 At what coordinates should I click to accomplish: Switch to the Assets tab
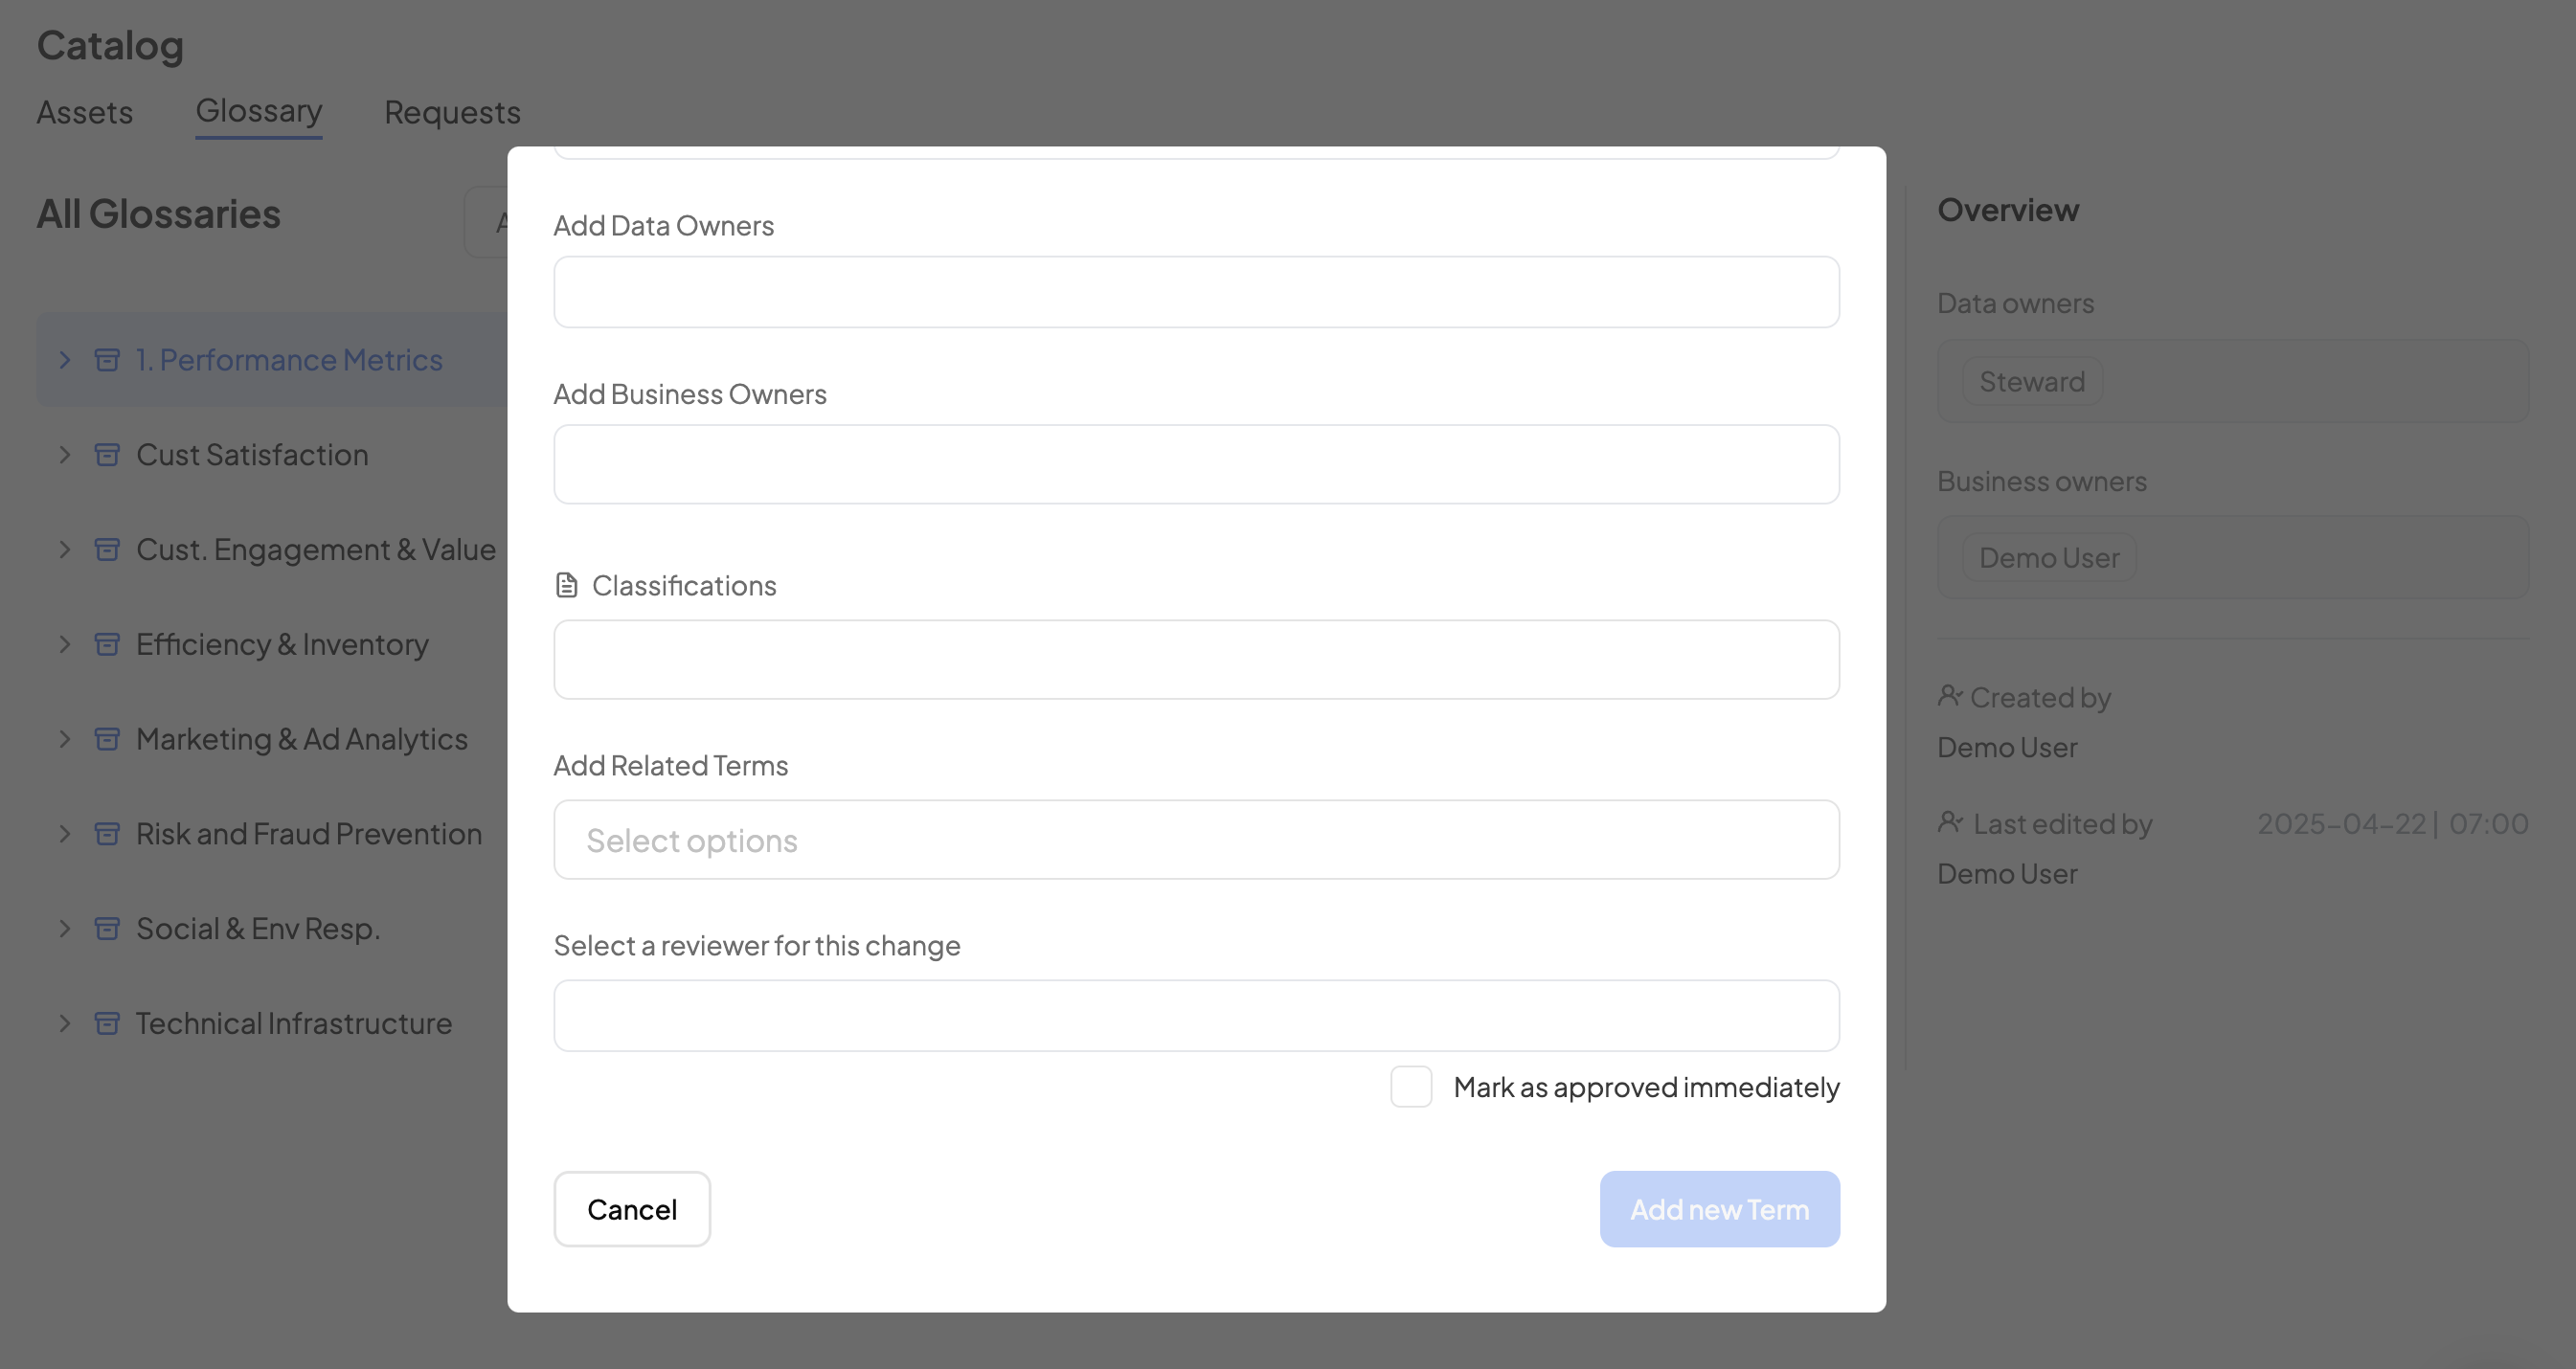pos(85,112)
